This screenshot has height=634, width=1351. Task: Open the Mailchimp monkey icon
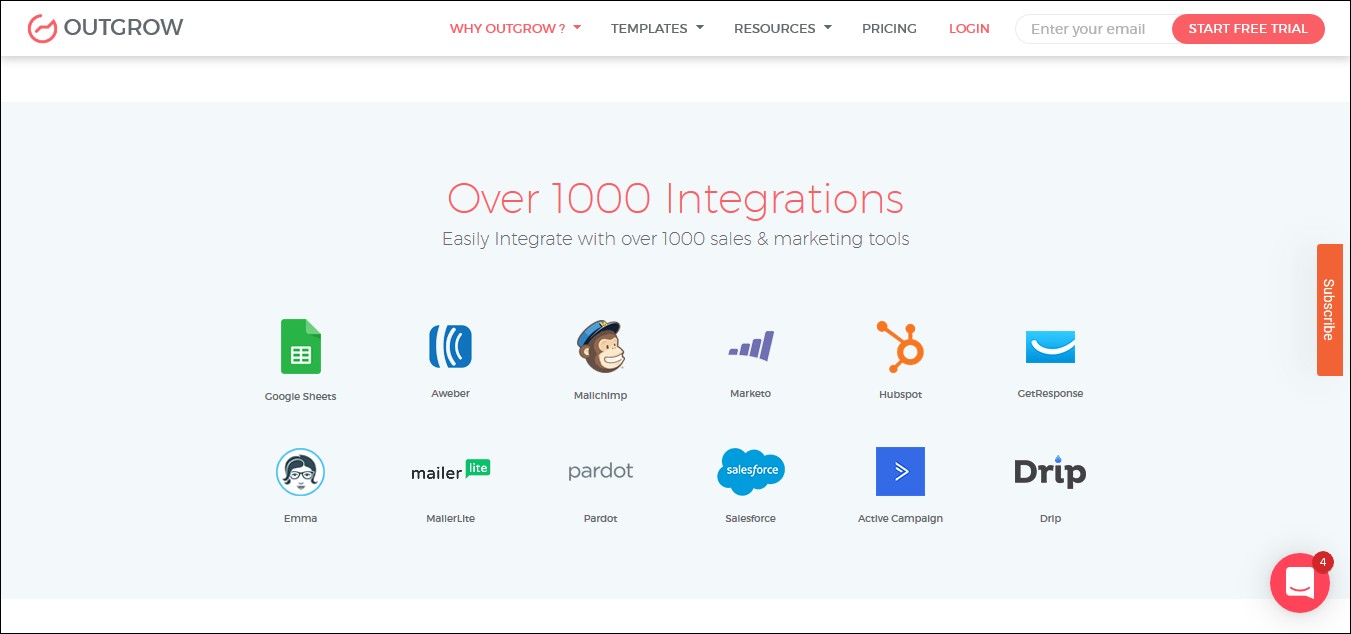pyautogui.click(x=600, y=346)
